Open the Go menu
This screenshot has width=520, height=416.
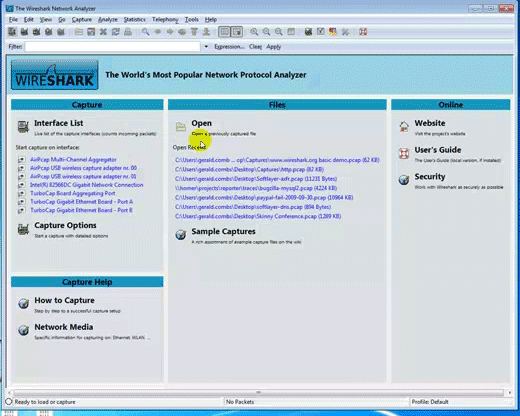click(62, 19)
